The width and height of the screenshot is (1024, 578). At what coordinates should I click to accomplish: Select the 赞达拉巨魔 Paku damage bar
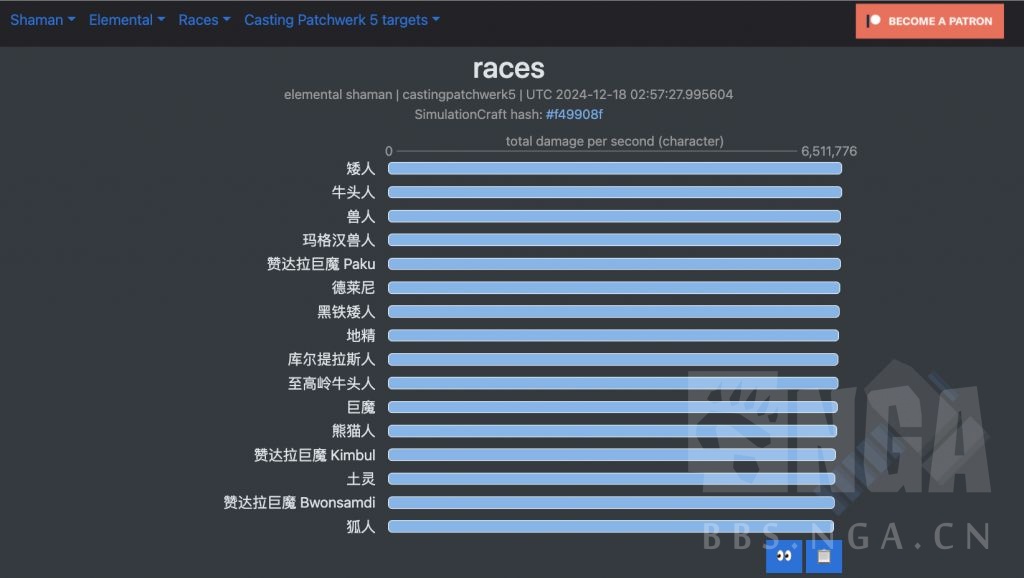click(x=614, y=263)
